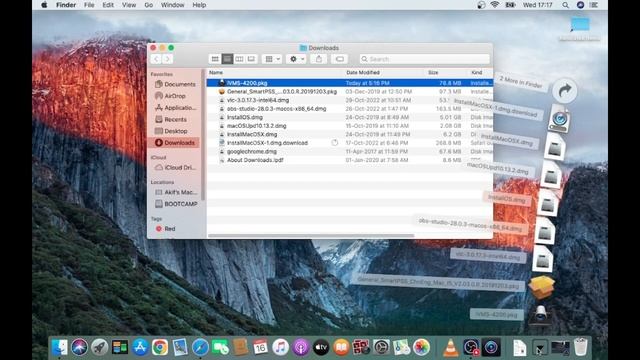
Task: Focus the Finder Search field
Action: click(x=424, y=59)
